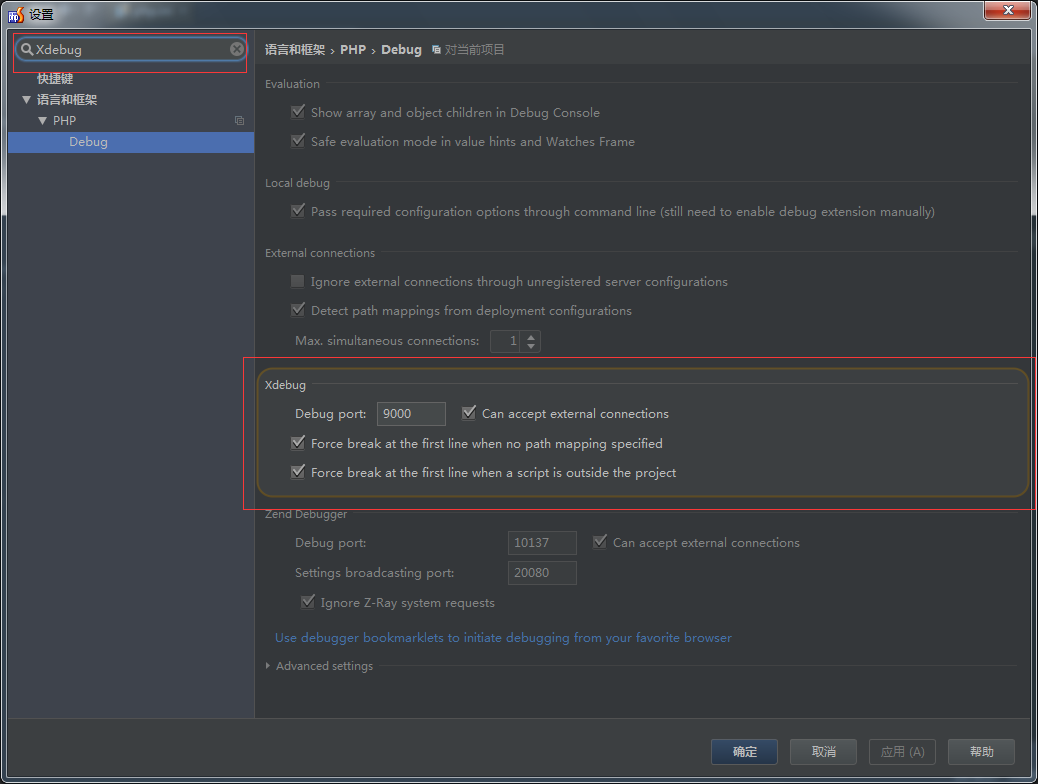Click the Xdebug Debug port field
Viewport: 1038px width, 784px height.
[x=410, y=414]
